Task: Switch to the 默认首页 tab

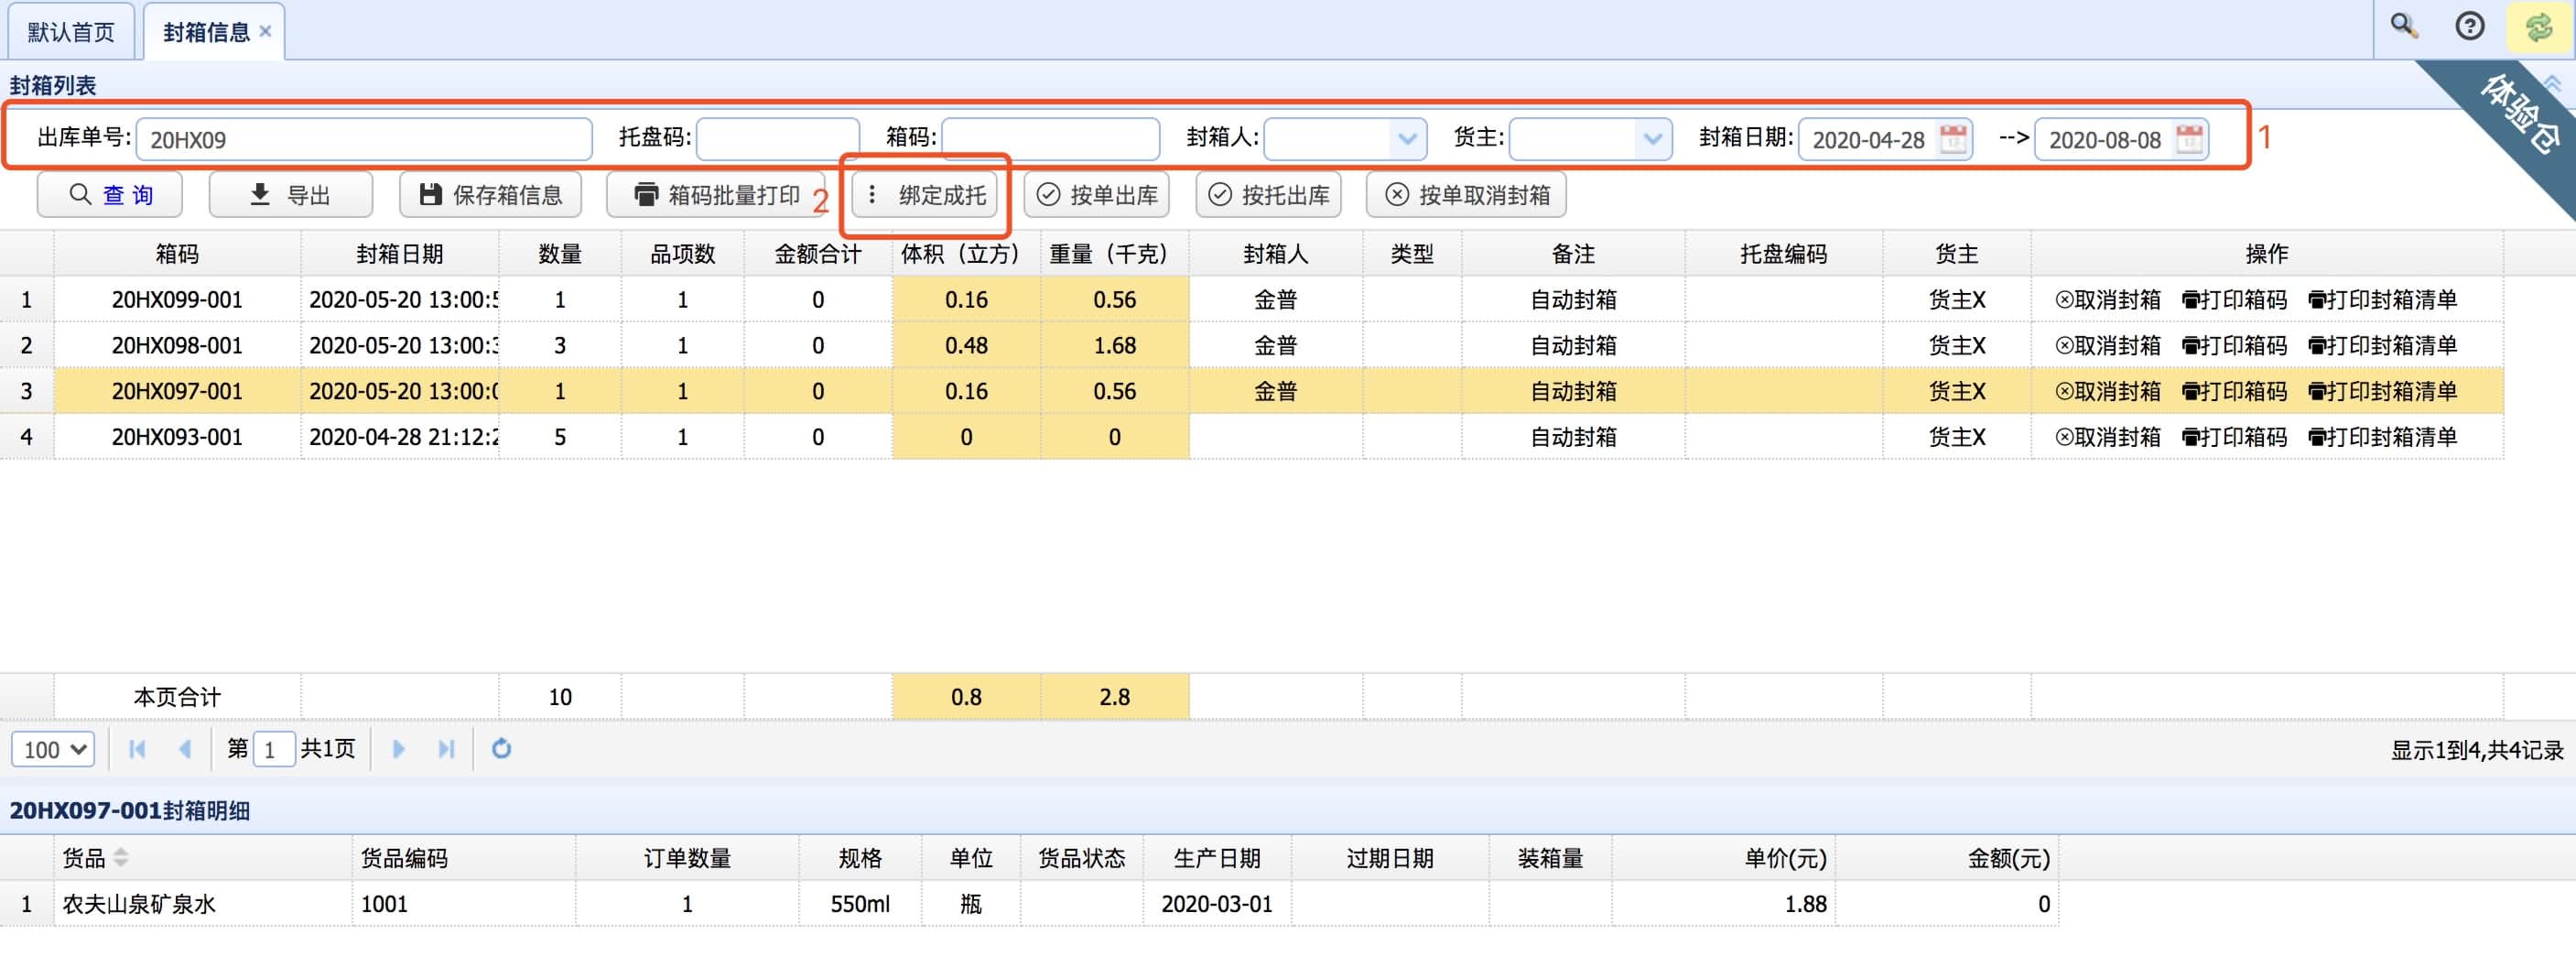Action: [71, 32]
